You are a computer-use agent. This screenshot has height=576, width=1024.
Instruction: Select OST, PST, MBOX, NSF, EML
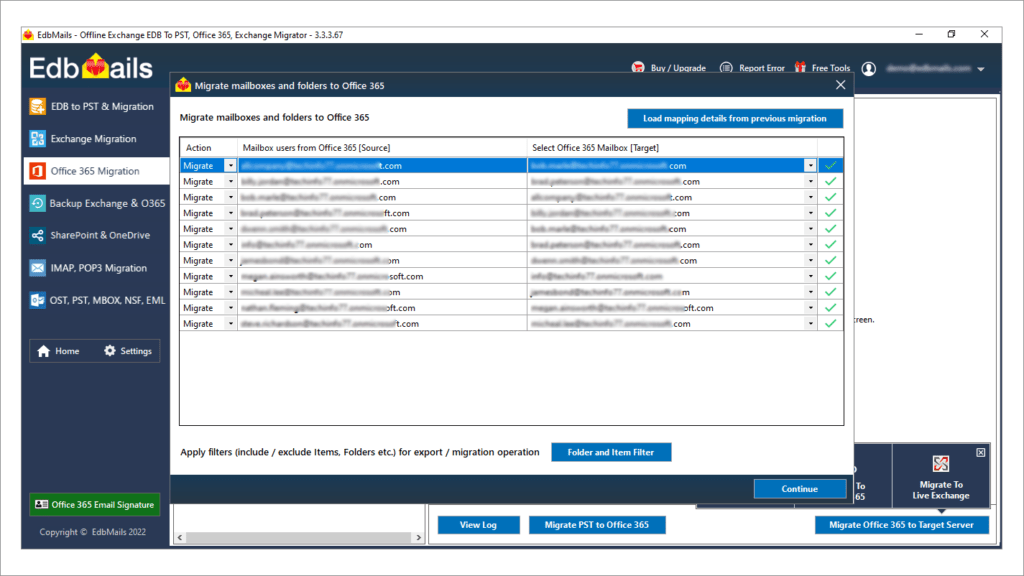(97, 300)
